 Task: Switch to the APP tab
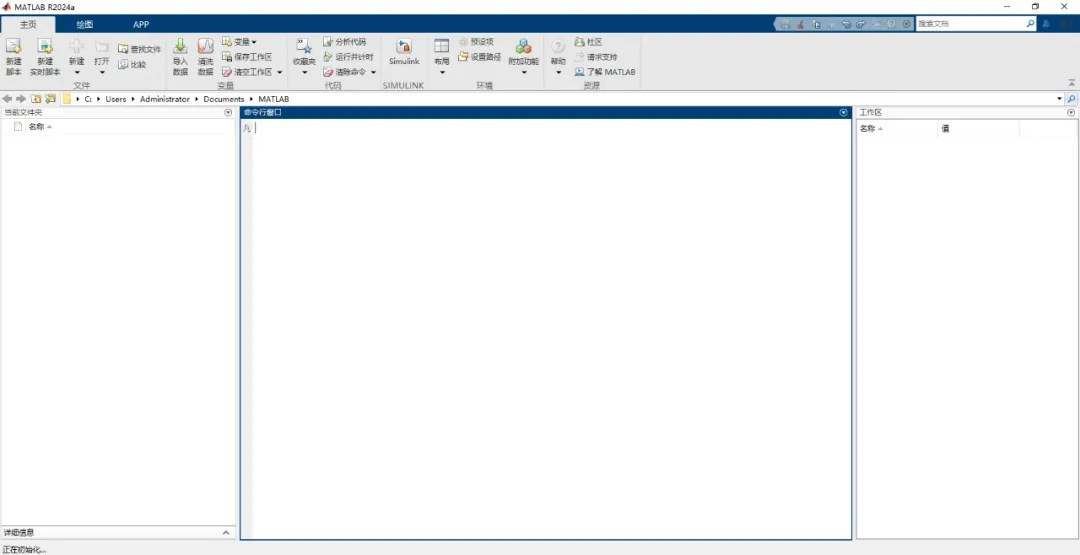(141, 24)
